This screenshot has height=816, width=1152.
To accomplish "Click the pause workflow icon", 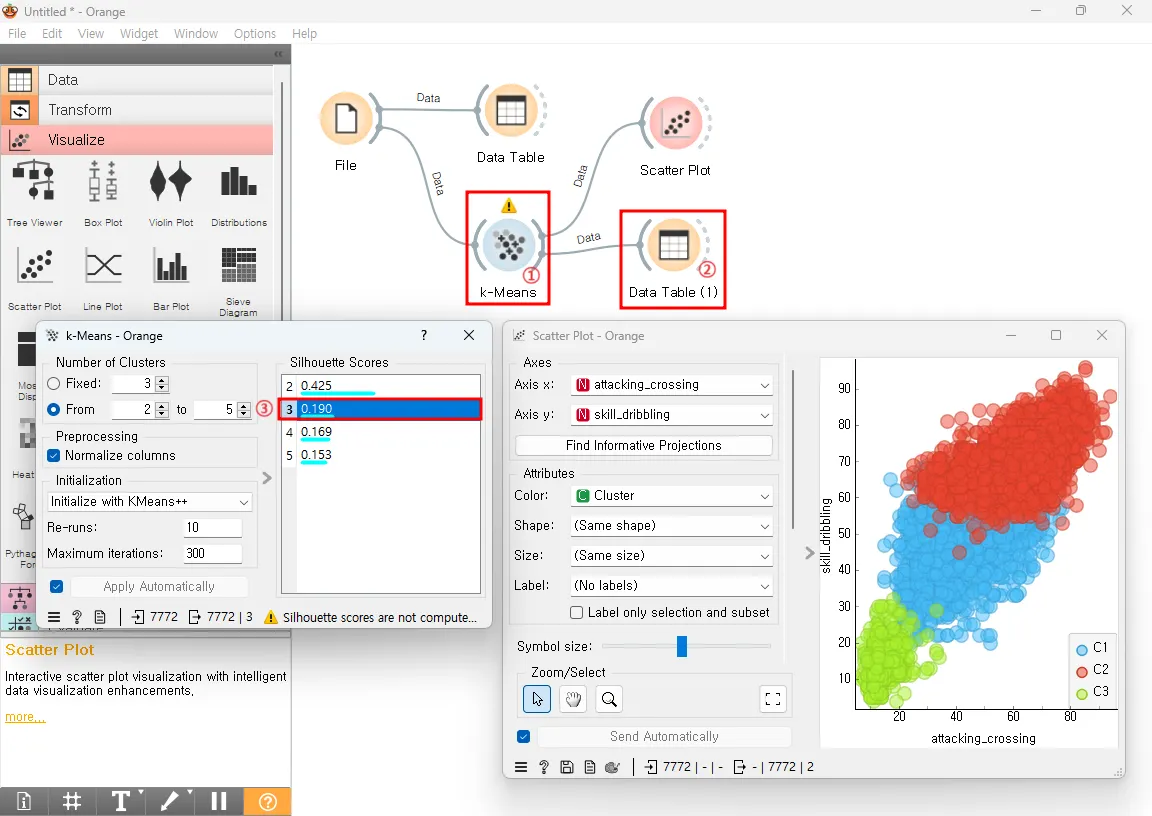I will click(x=219, y=801).
